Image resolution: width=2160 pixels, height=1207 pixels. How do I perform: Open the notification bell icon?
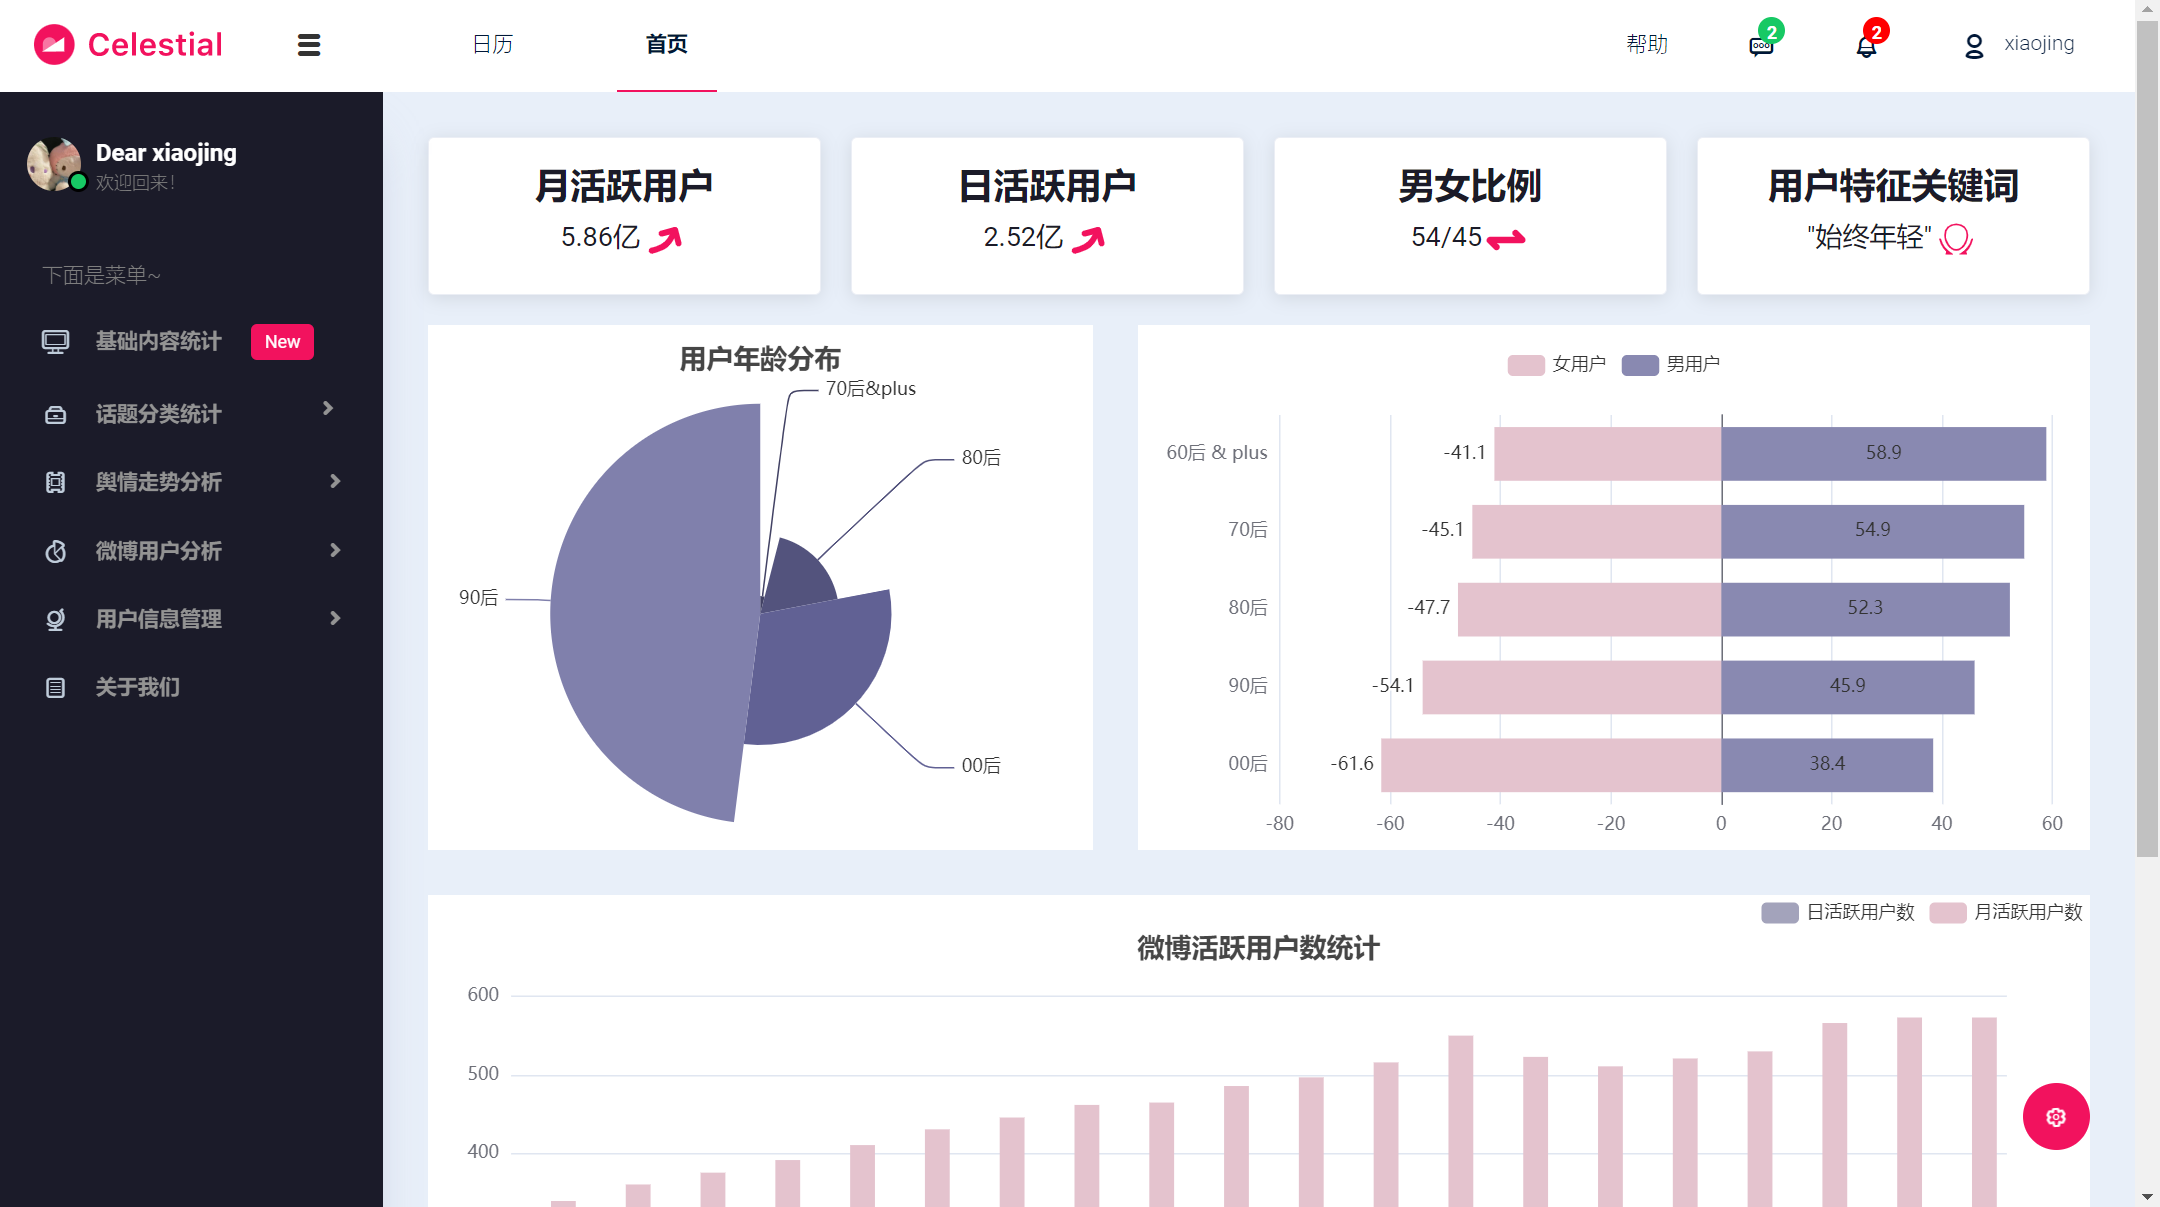click(x=1866, y=46)
